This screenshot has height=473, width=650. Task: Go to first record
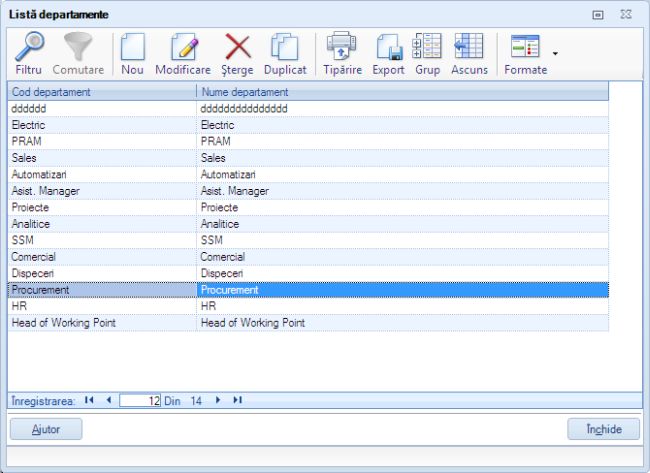[x=89, y=400]
